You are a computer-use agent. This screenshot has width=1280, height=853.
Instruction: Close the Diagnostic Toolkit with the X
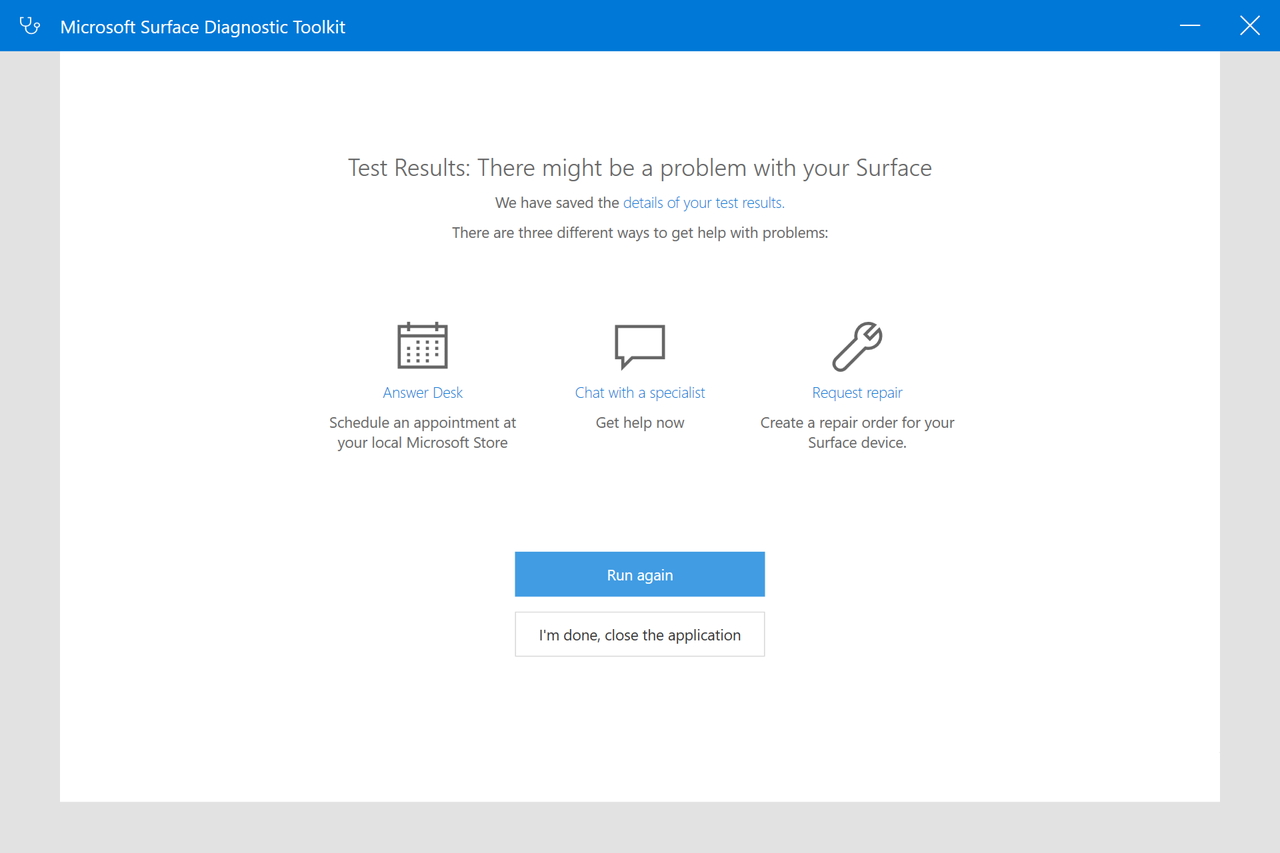1250,26
